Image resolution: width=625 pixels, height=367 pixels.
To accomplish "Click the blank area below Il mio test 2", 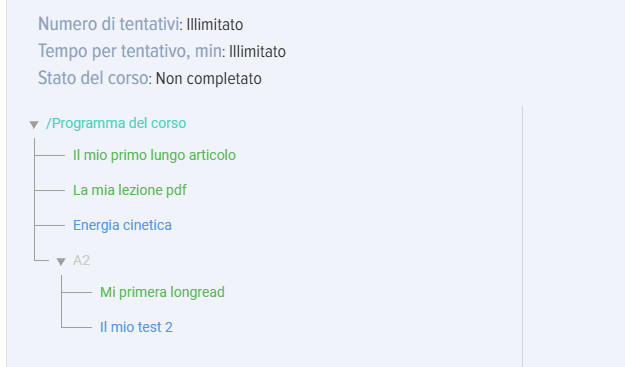I will (x=263, y=353).
